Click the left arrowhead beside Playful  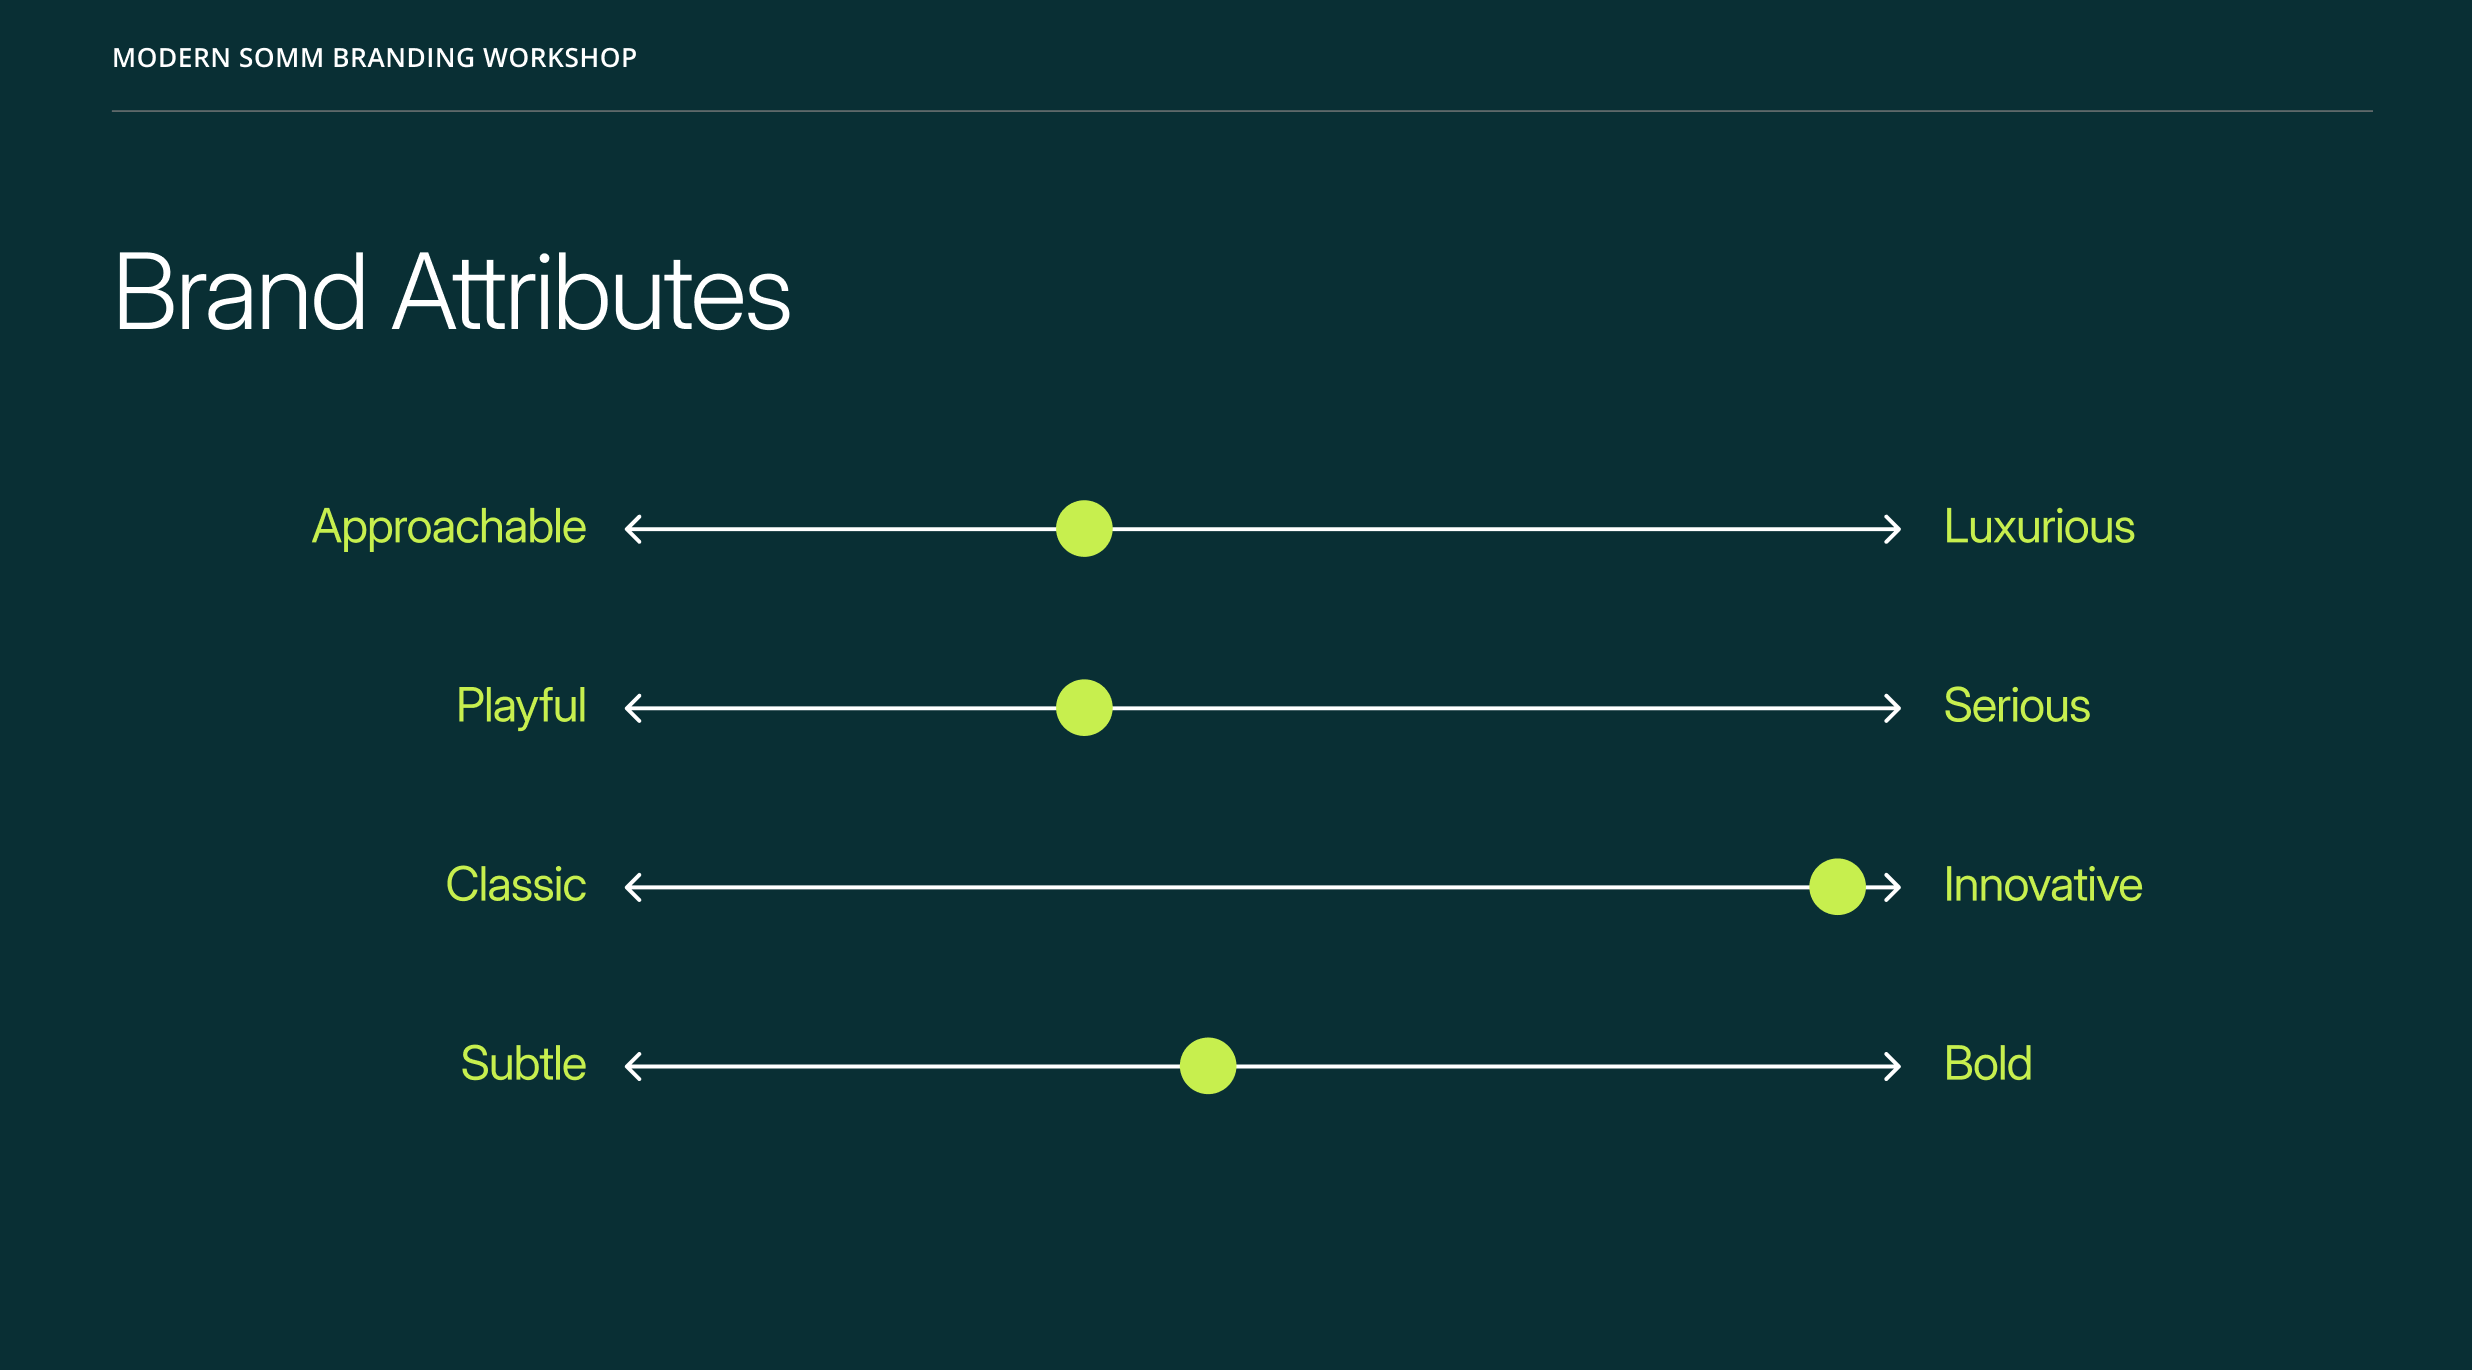pos(633,708)
